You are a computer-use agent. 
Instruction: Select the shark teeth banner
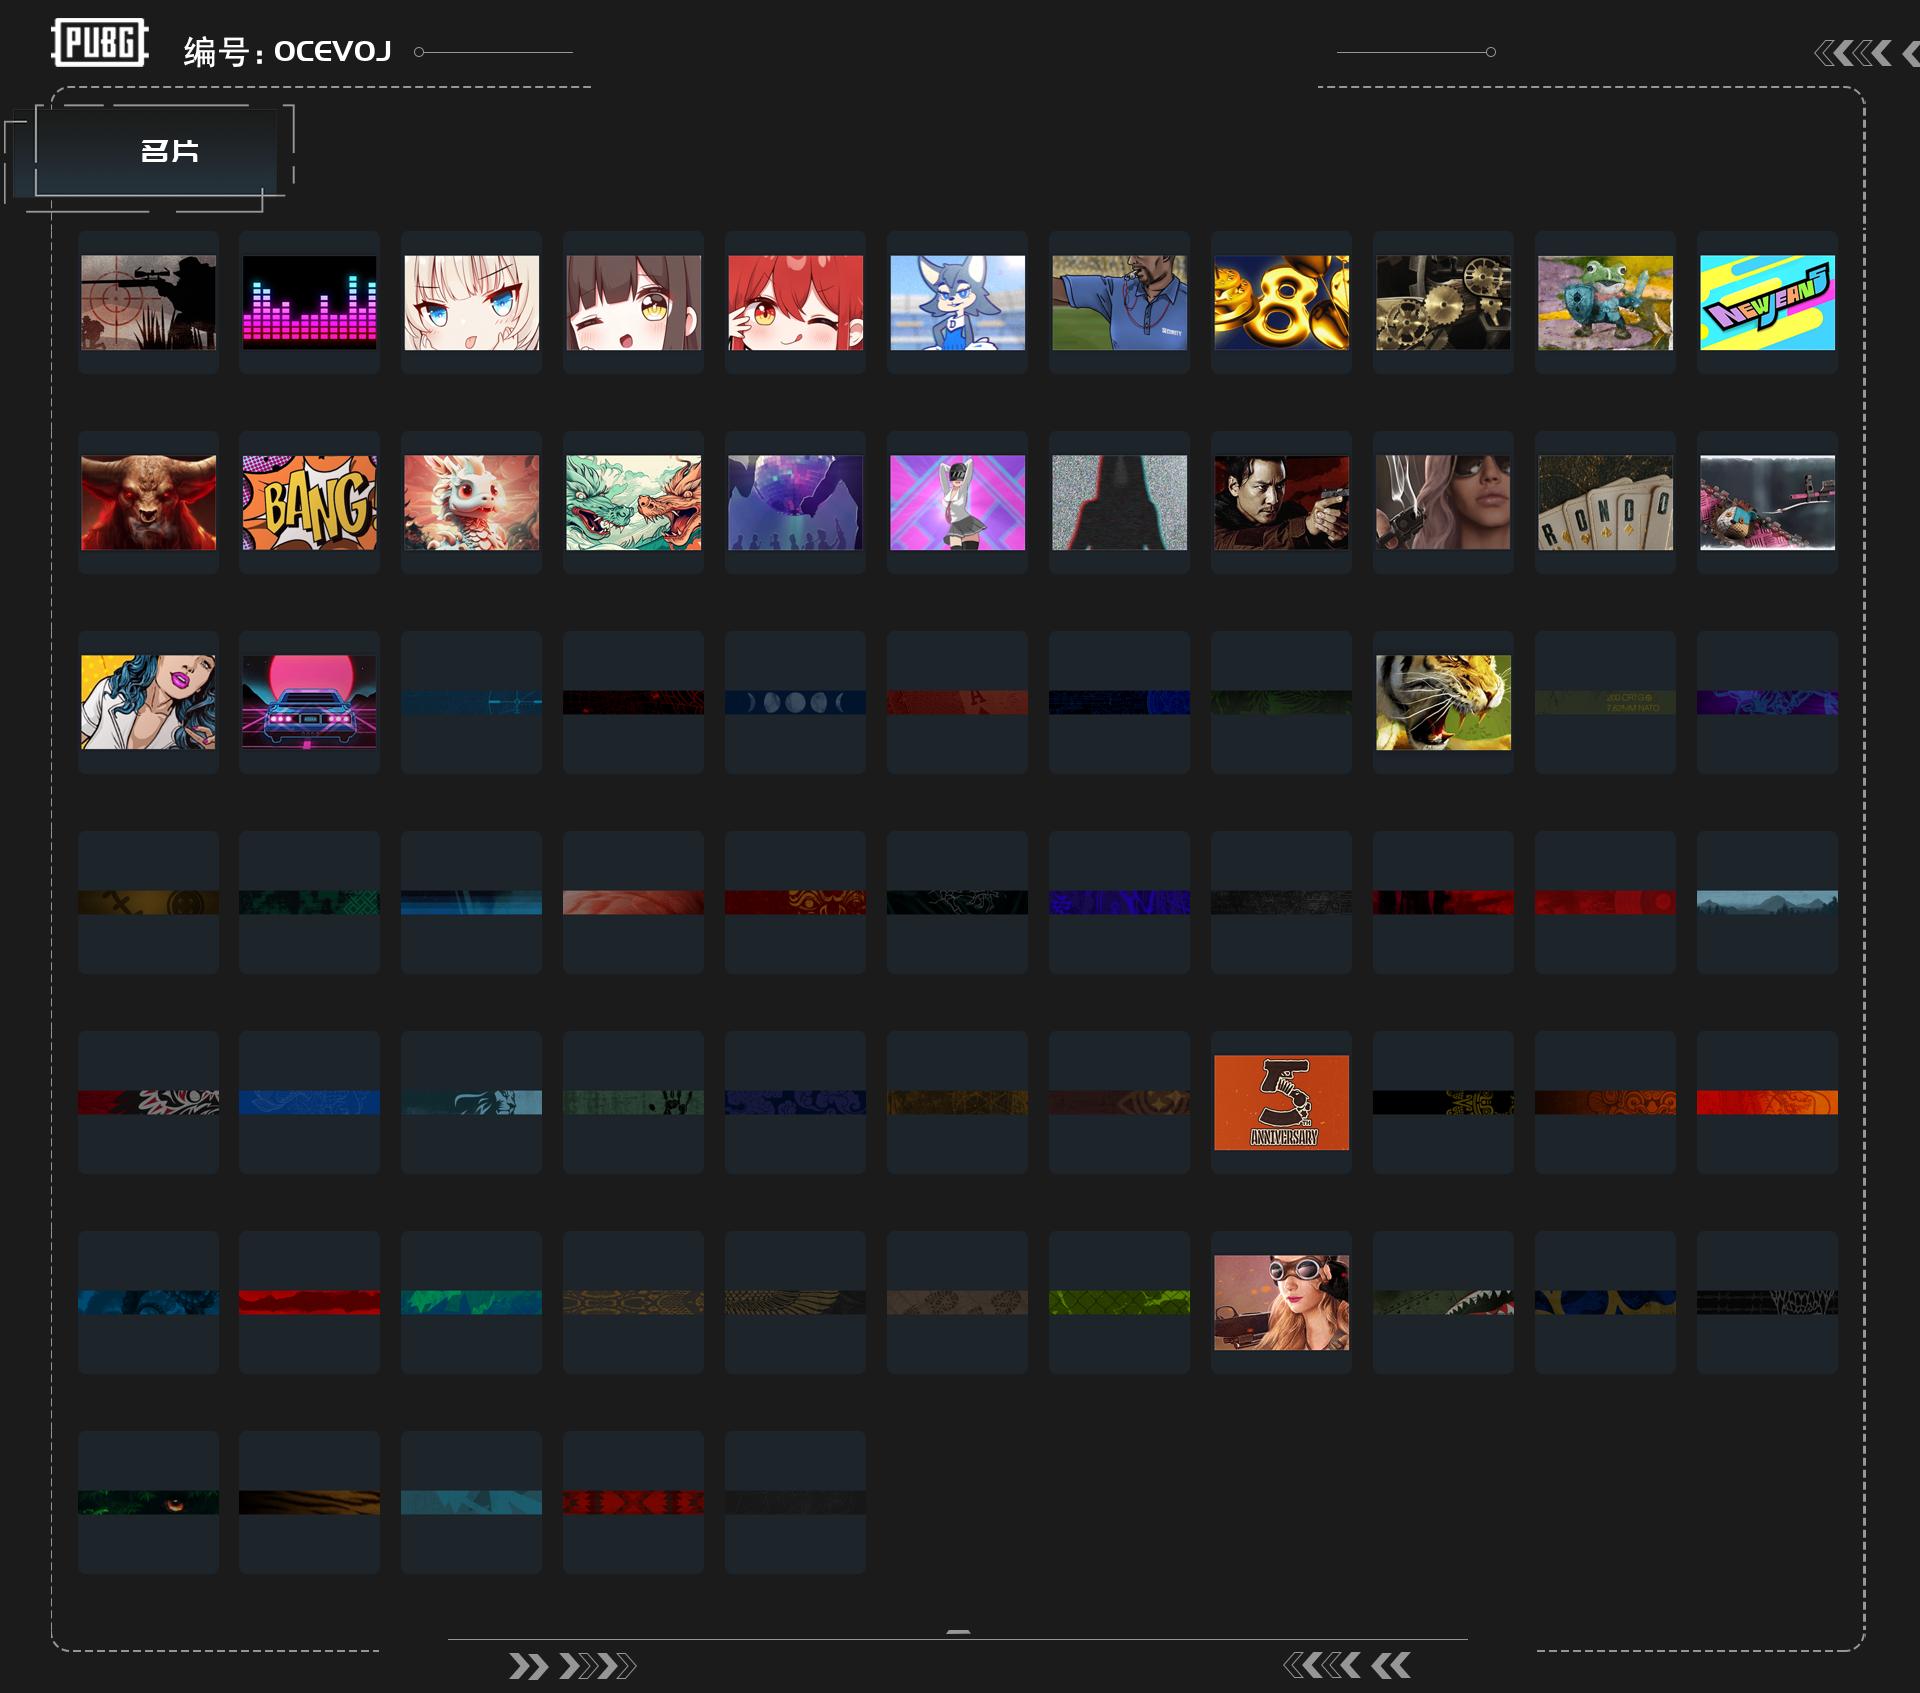point(1443,1302)
